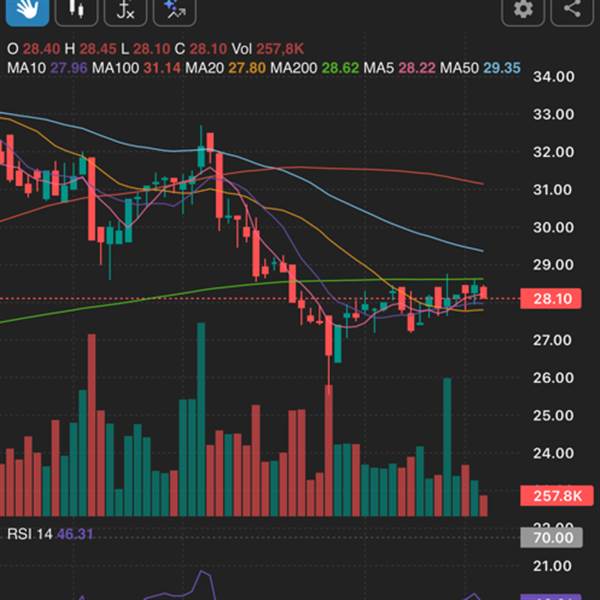This screenshot has width=600, height=600.
Task: Click the open price O 28.40
Action: click(x=34, y=49)
